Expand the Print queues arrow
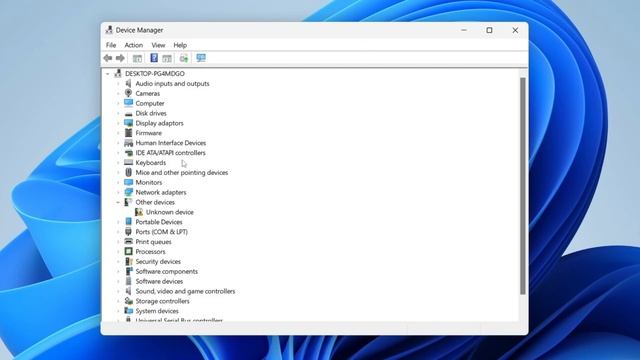This screenshot has height=360, width=640. pyautogui.click(x=118, y=242)
